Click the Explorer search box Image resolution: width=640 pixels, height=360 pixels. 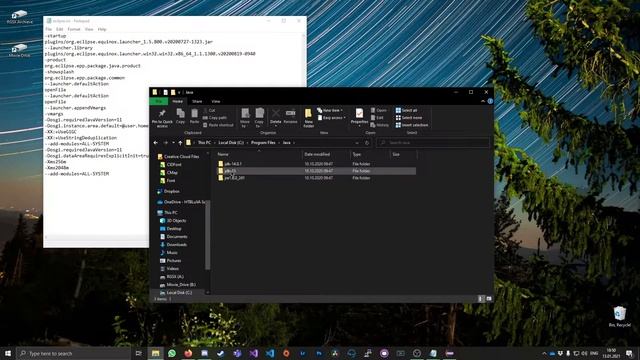[433, 143]
